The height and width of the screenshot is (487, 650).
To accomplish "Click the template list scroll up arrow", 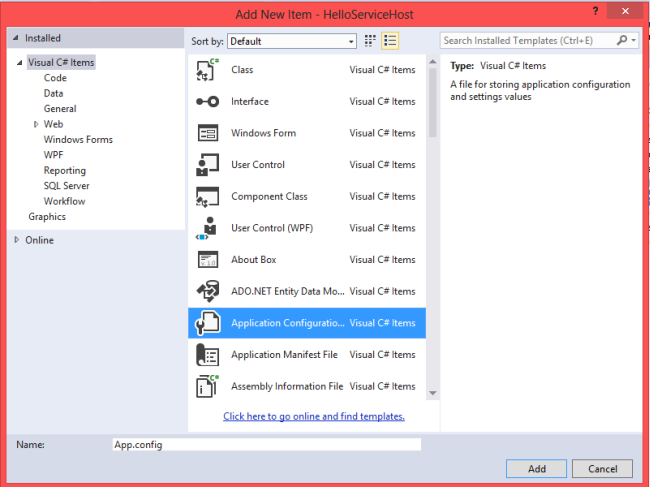I will coord(433,62).
